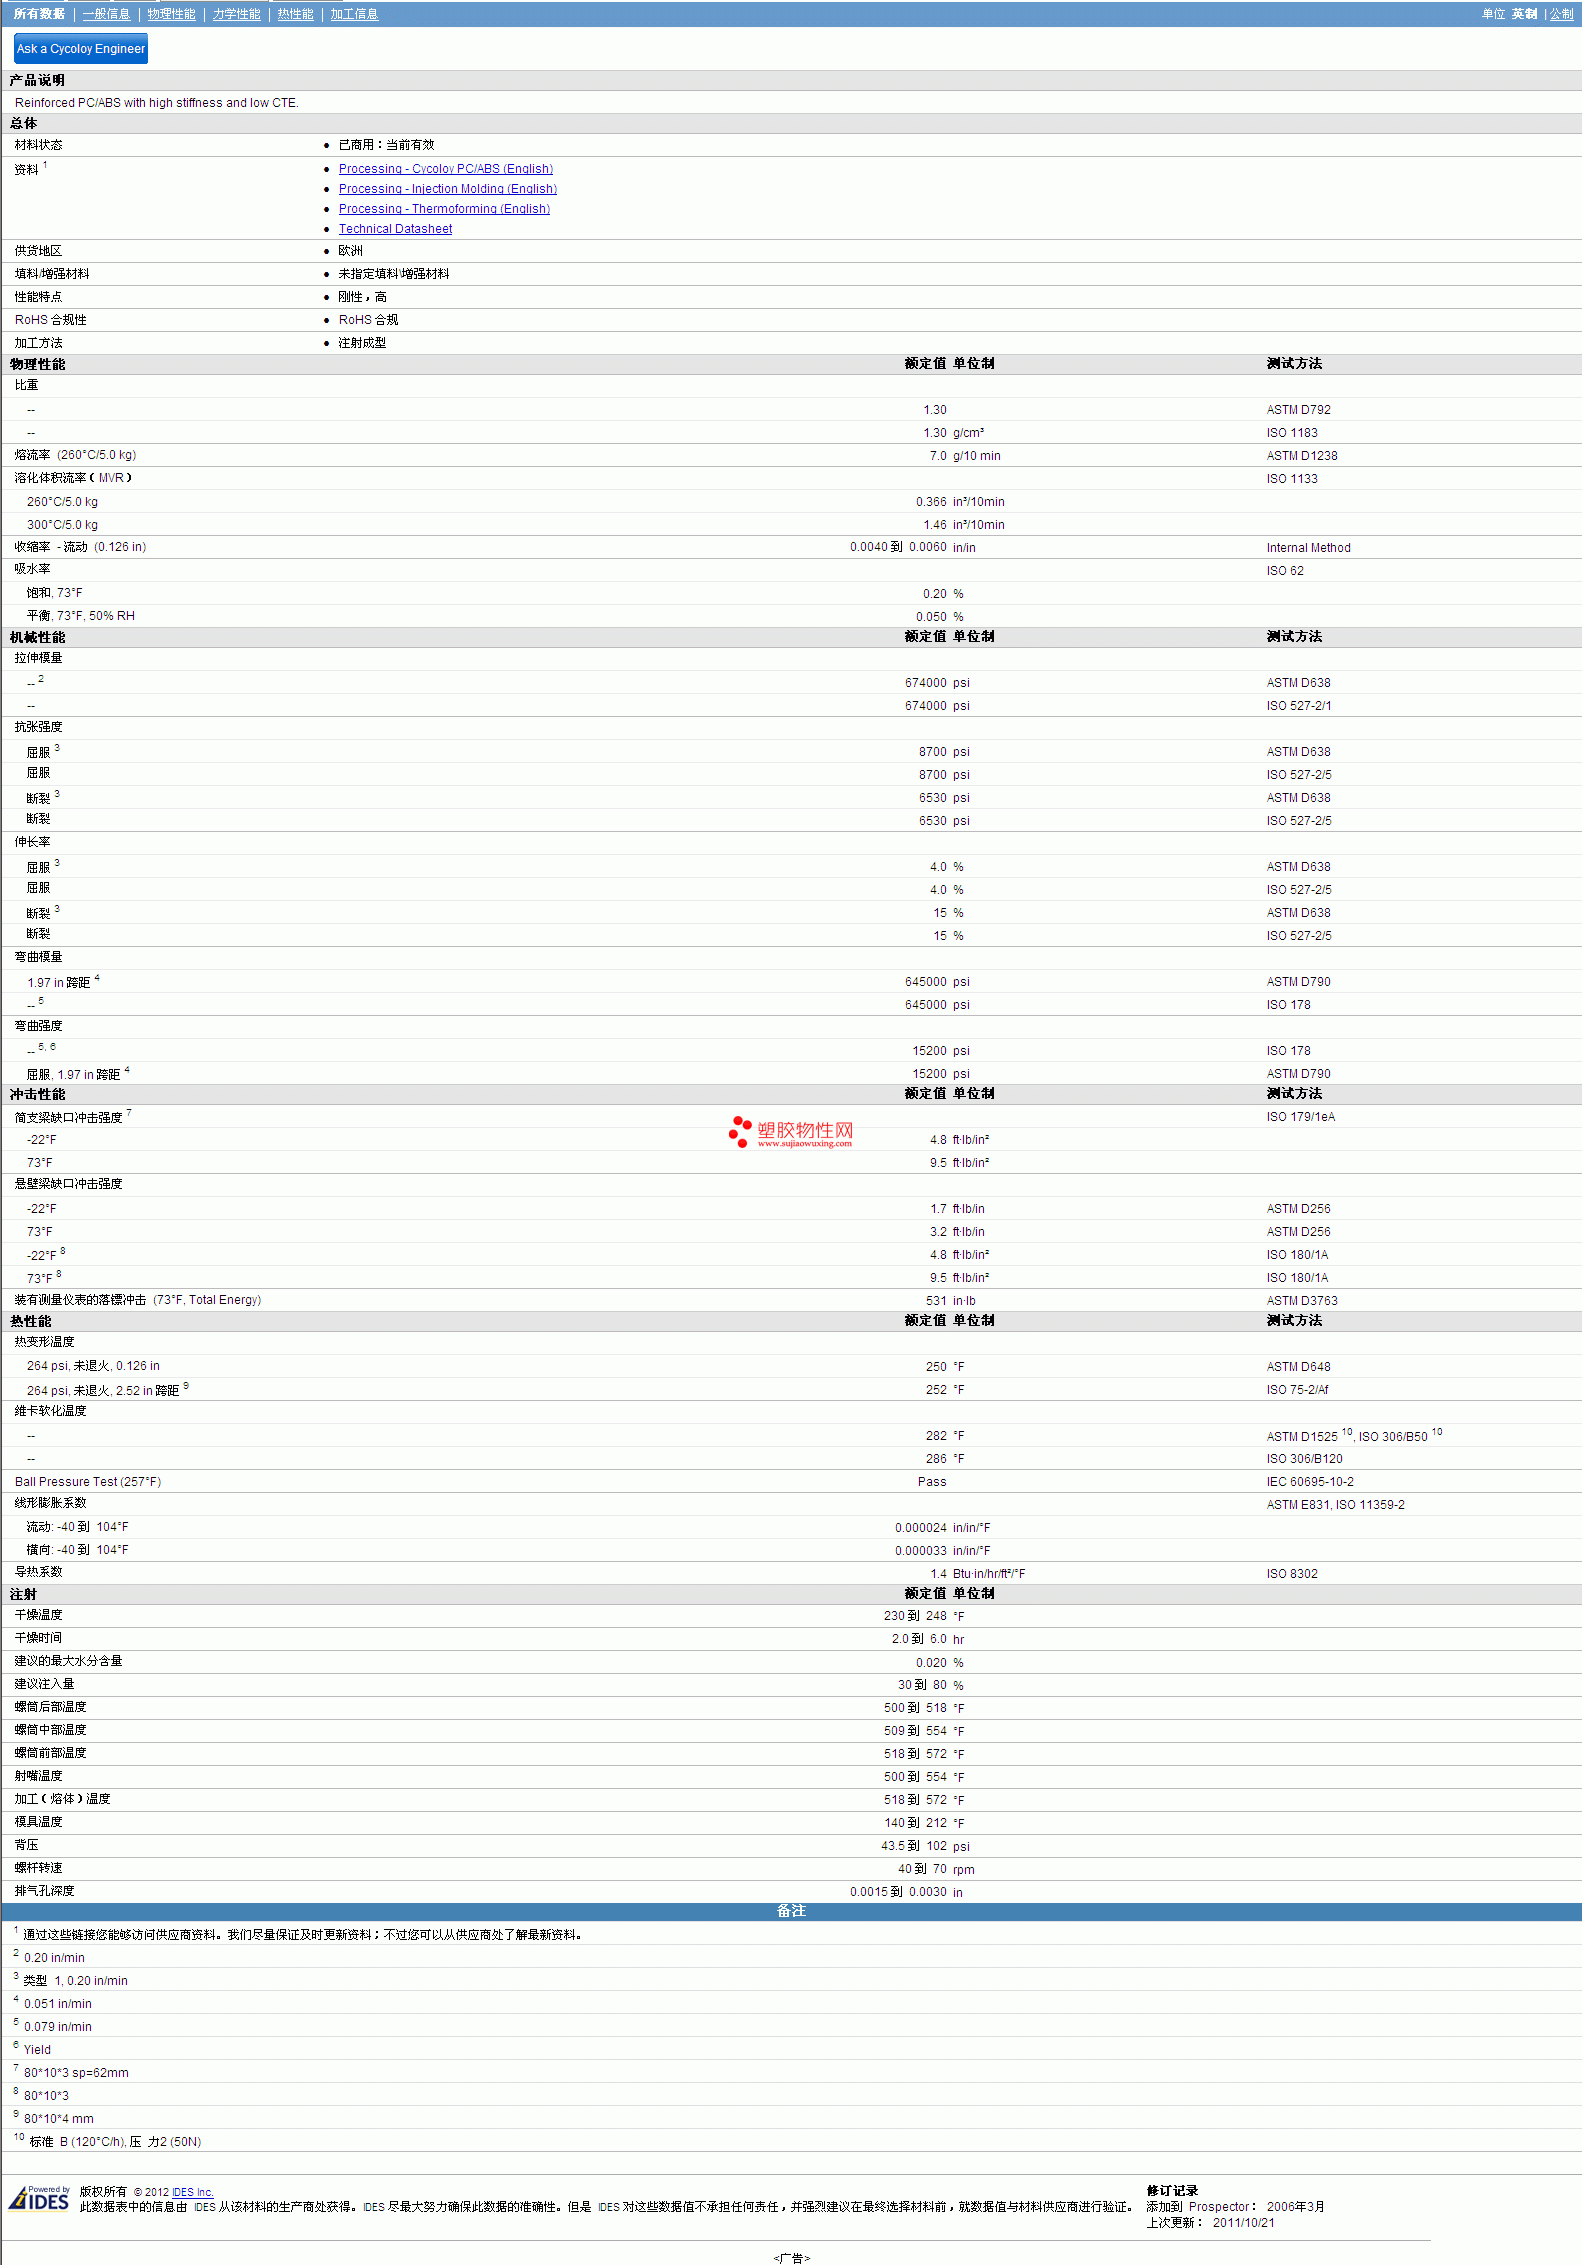This screenshot has width=1582, height=2265.
Task: Click the 机械性能 section header
Action: [37, 637]
